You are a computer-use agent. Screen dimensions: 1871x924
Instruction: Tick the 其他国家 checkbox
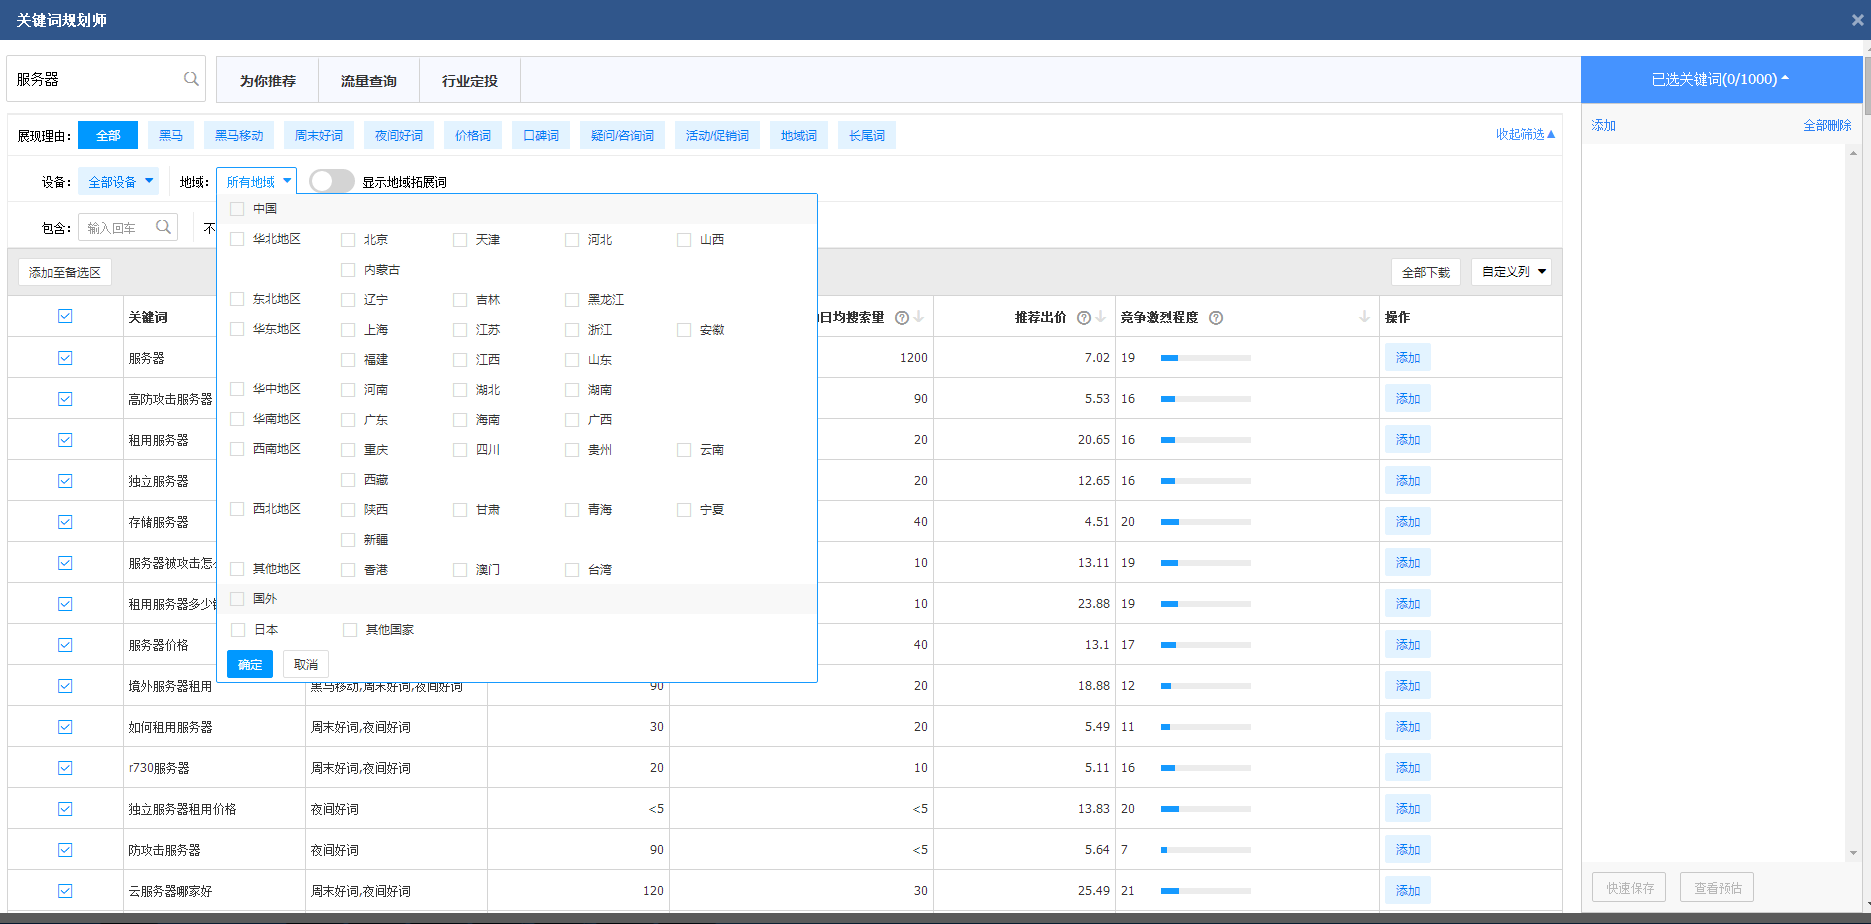[350, 630]
